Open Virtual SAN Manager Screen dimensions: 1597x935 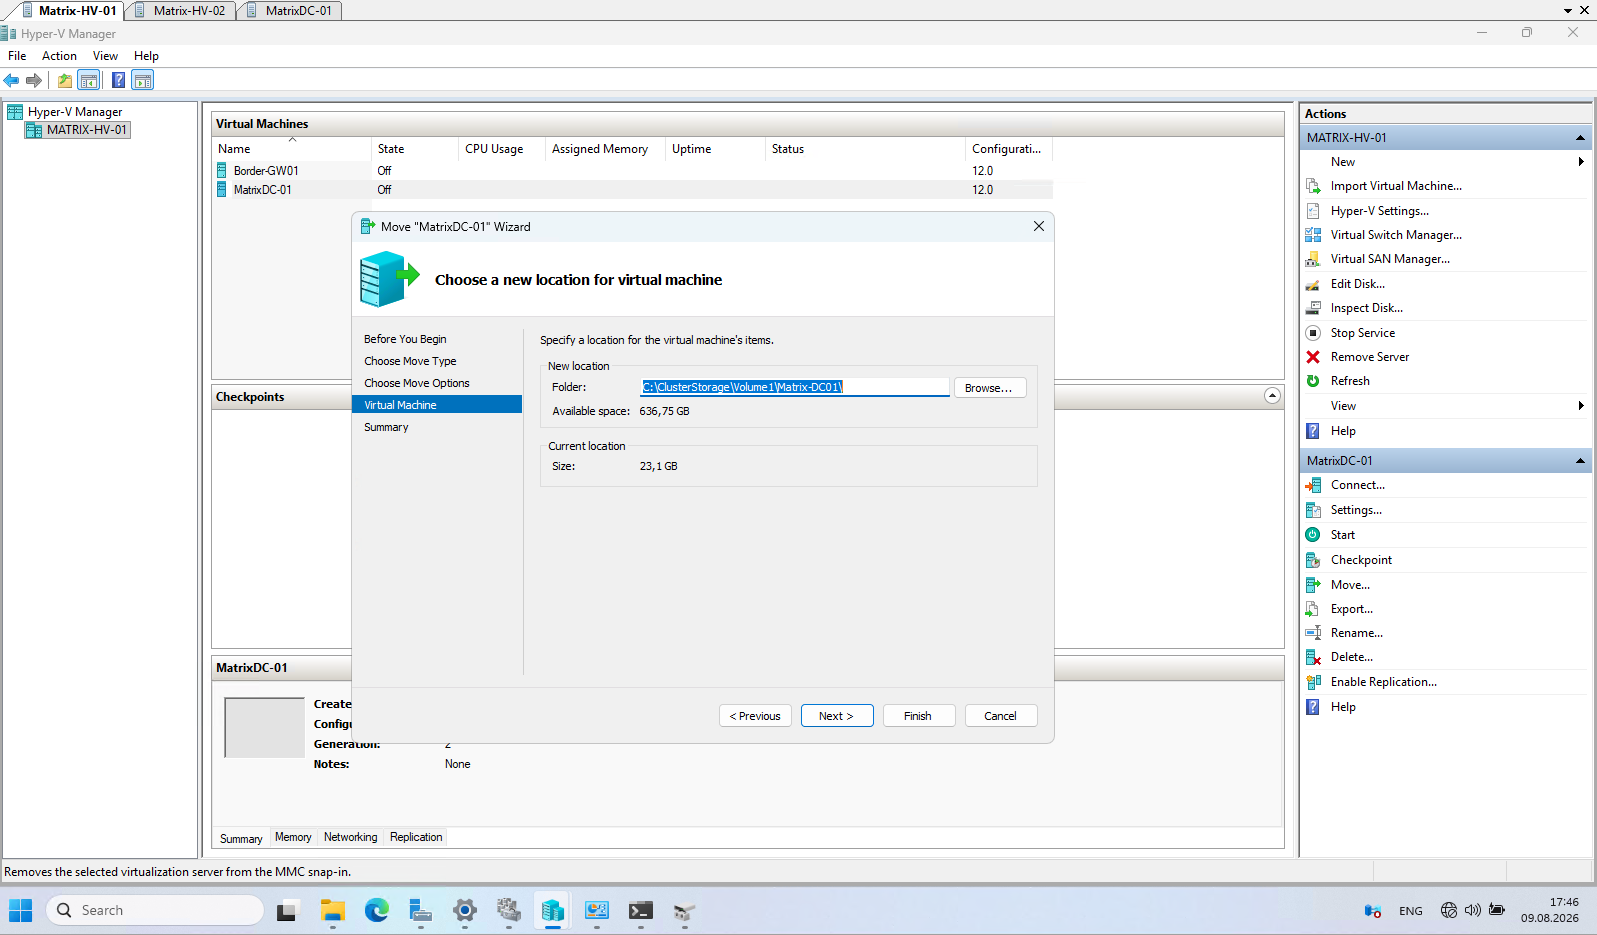[x=1390, y=259]
